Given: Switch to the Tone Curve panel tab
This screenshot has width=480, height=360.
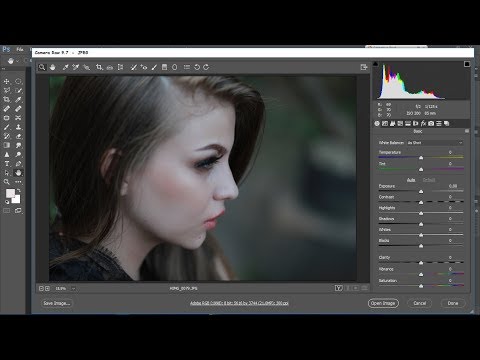Looking at the screenshot, I should pos(385,123).
